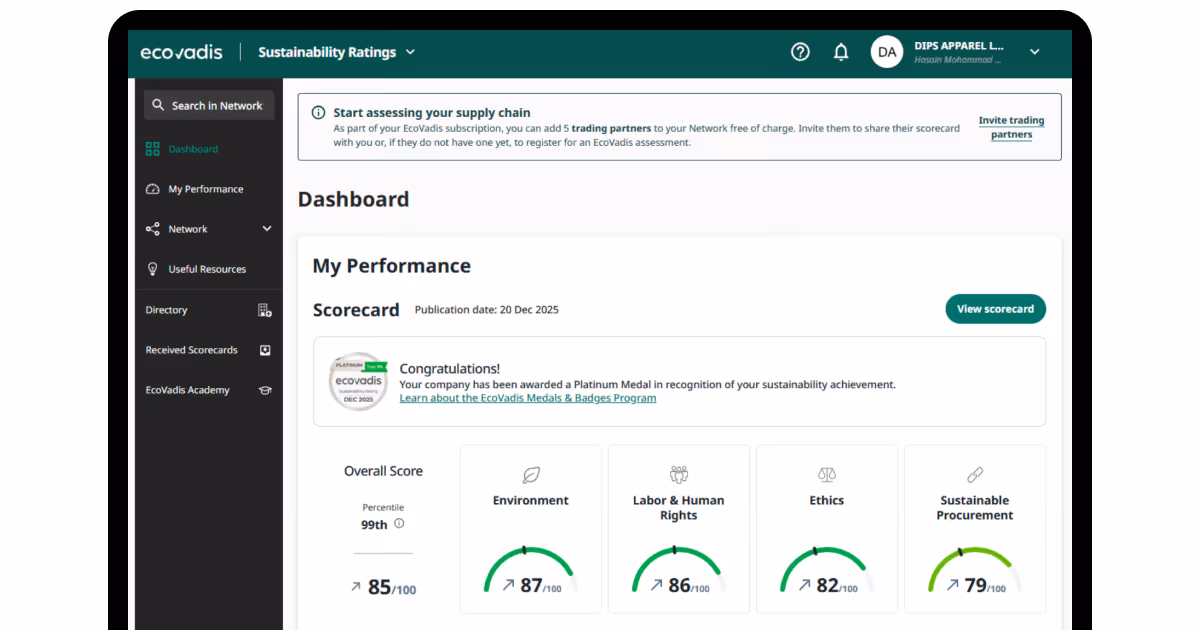Click the trend arrow beside Environment 87
1200x630 pixels.
pyautogui.click(x=508, y=585)
